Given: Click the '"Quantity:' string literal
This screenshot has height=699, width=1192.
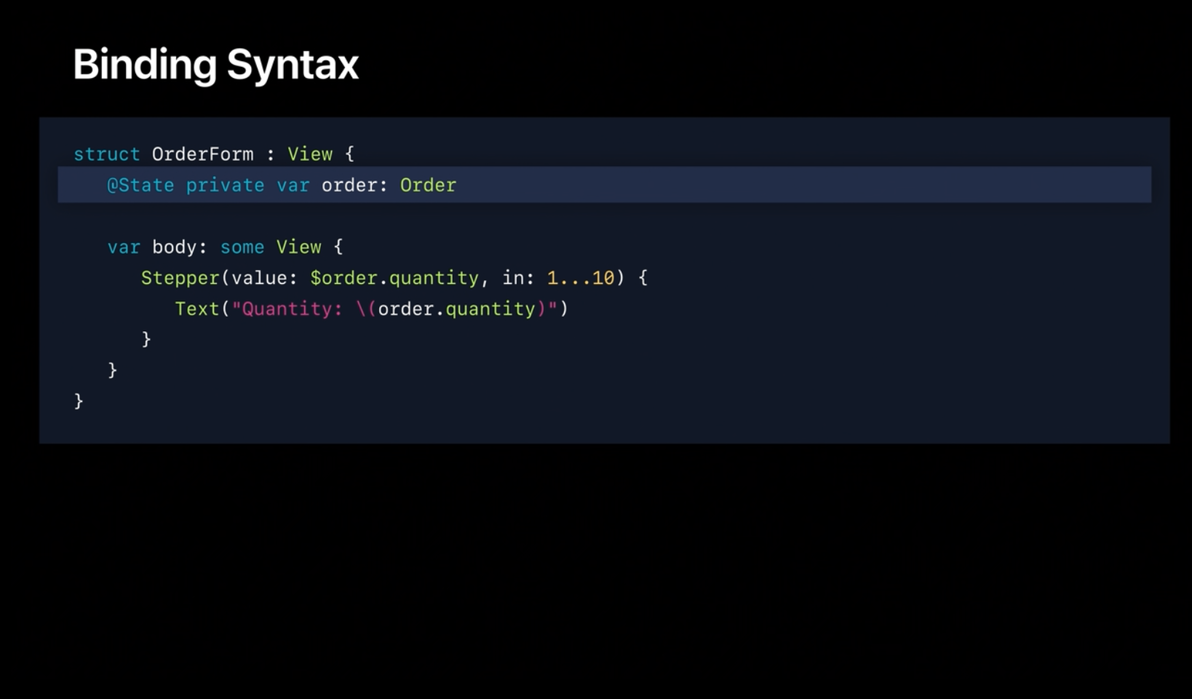Looking at the screenshot, I should click(x=287, y=309).
